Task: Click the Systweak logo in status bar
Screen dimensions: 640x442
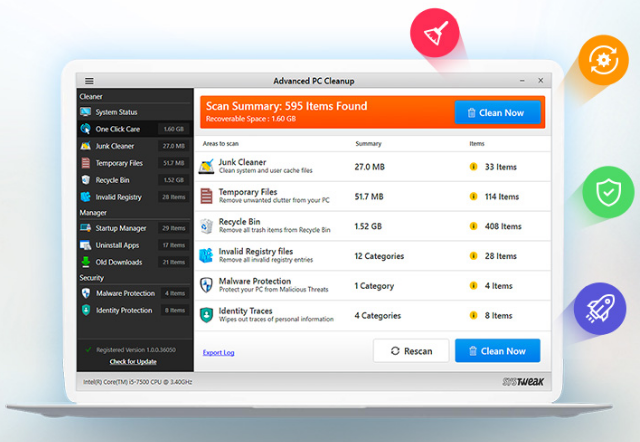Action: click(x=523, y=382)
